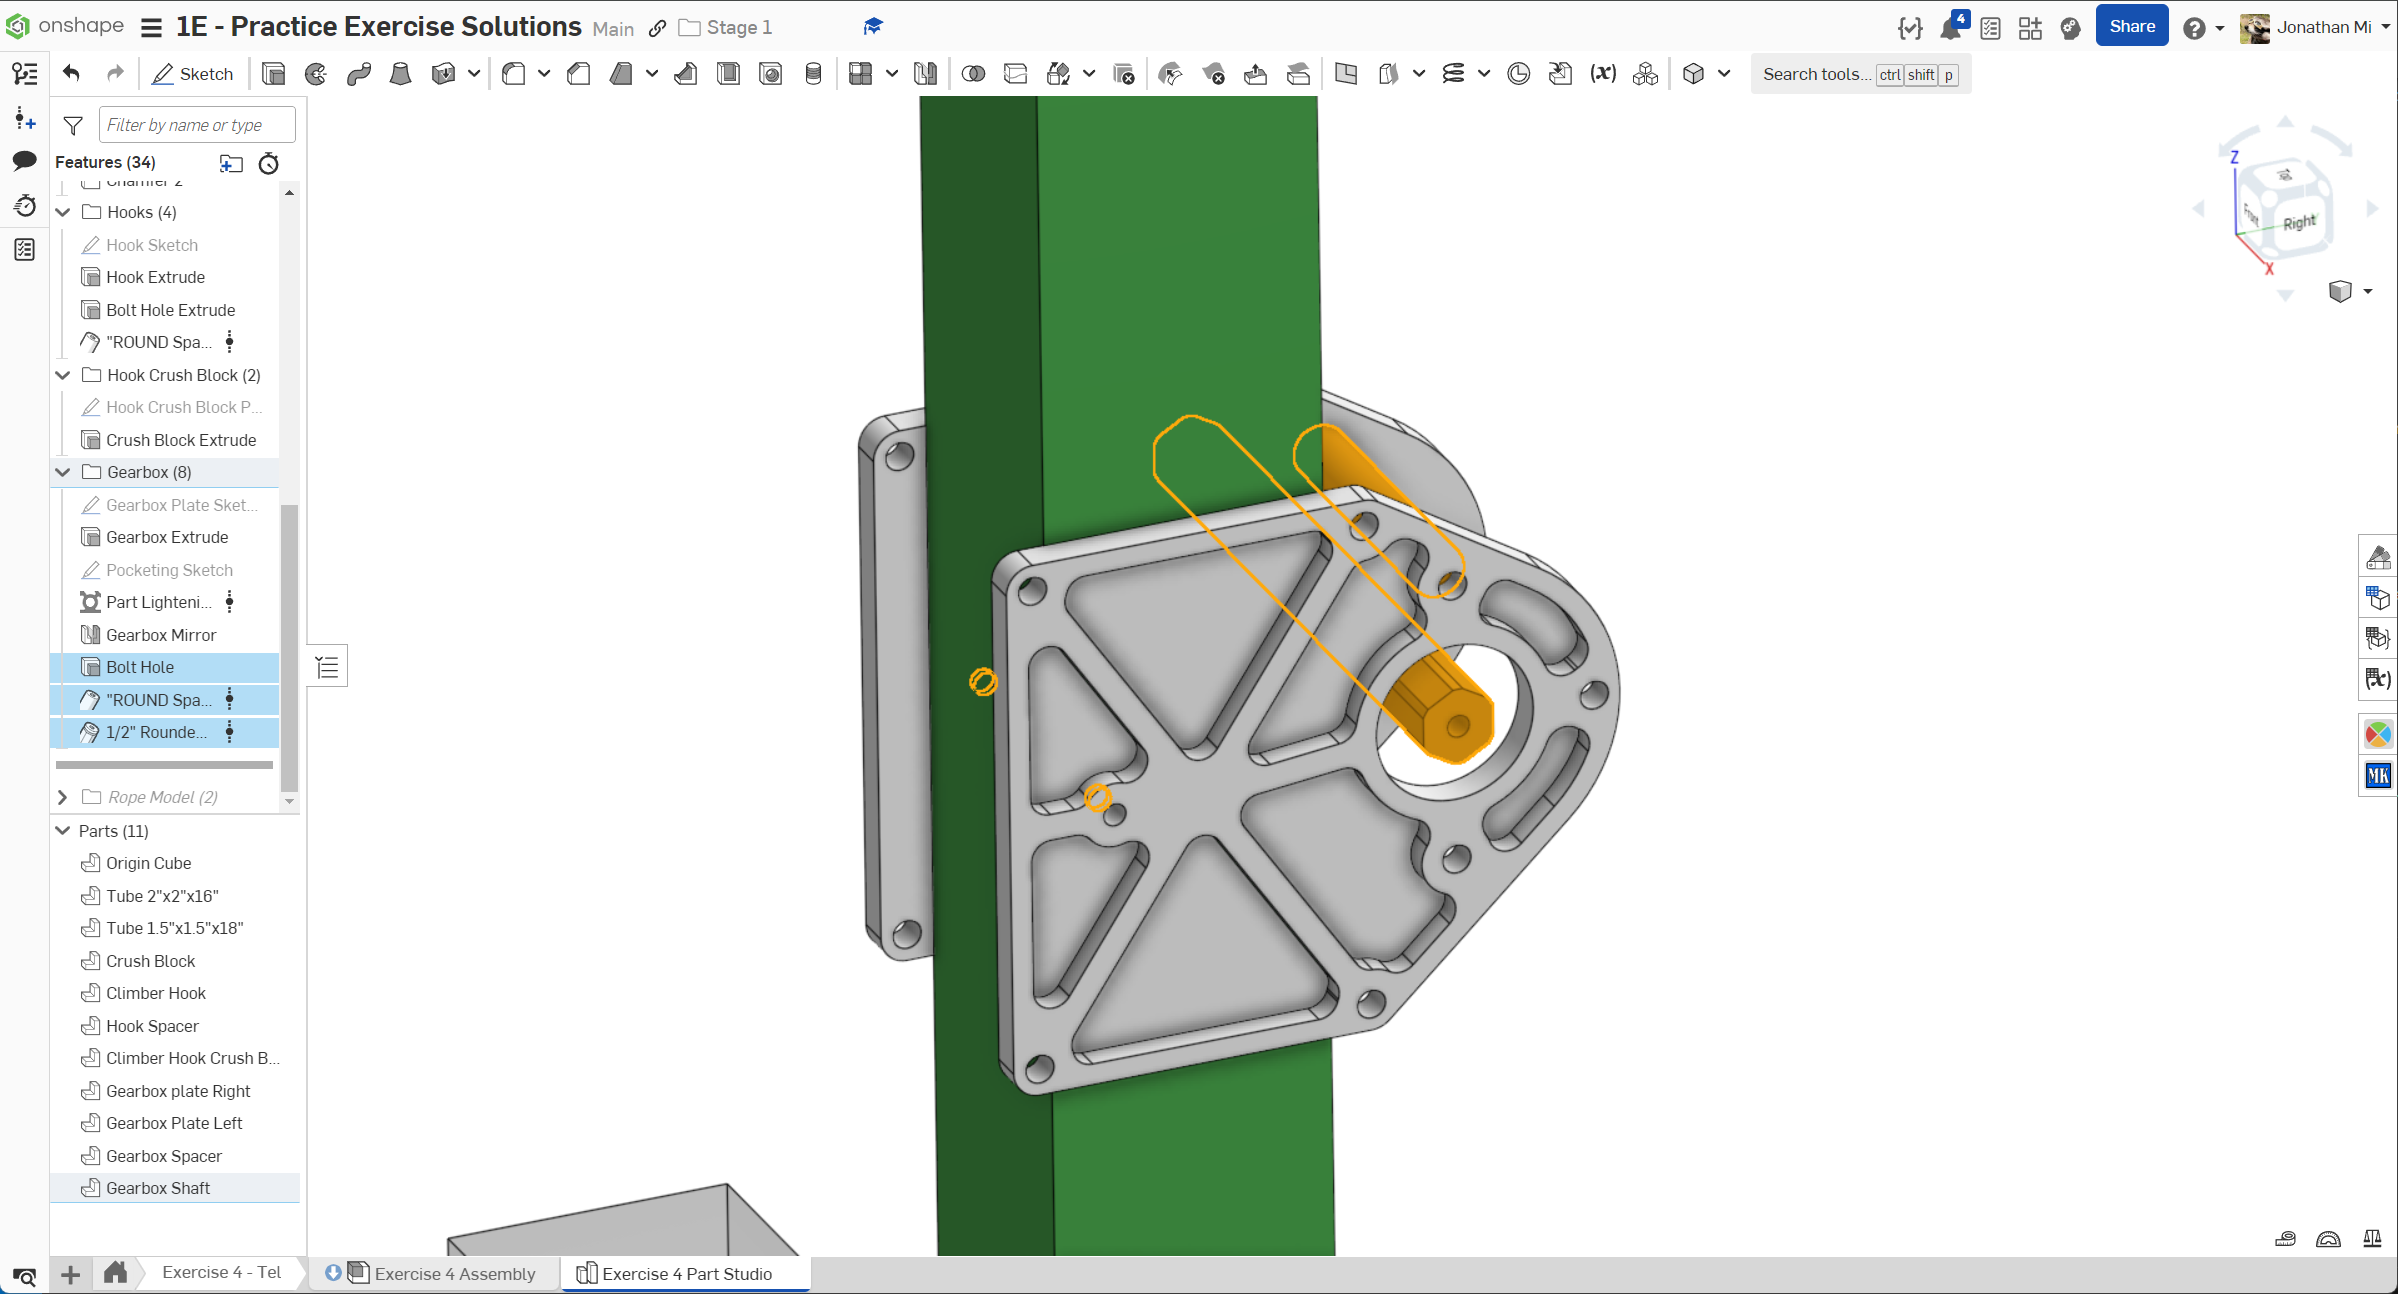Image resolution: width=2398 pixels, height=1294 pixels.
Task: Open the fillet tool dropdown arrow
Action: tap(544, 74)
